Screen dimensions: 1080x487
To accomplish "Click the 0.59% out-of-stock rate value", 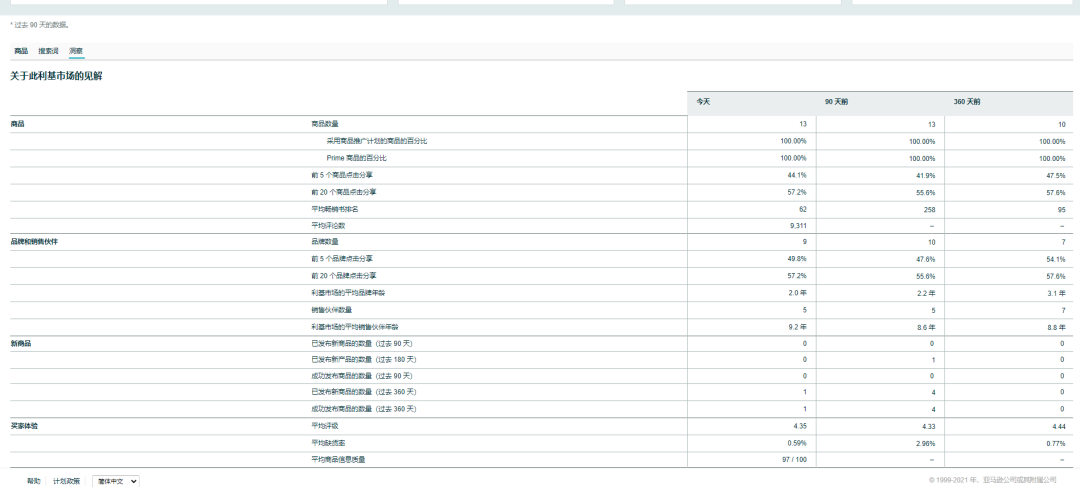I will pos(797,442).
